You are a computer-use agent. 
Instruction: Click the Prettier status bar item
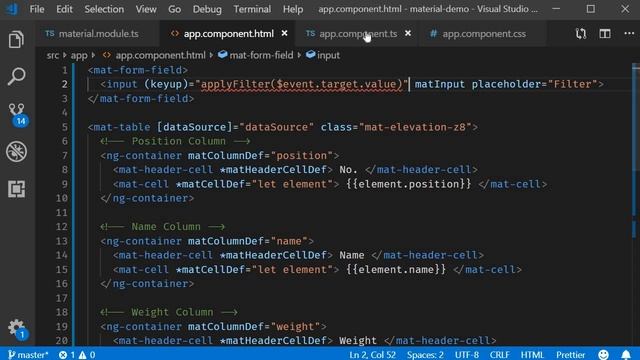pyautogui.click(x=570, y=355)
